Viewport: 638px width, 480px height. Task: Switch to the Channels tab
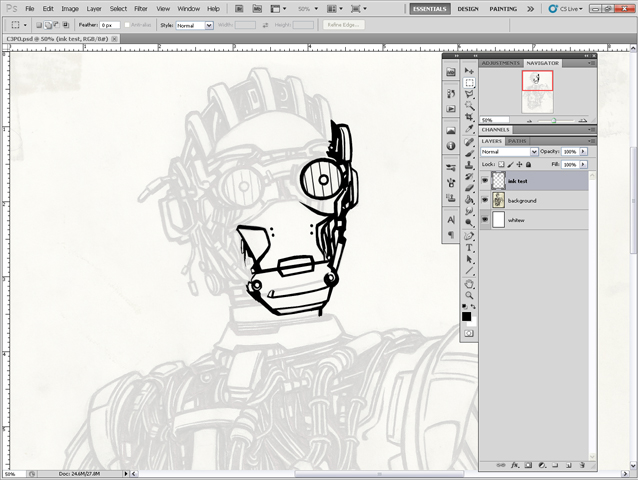point(495,129)
